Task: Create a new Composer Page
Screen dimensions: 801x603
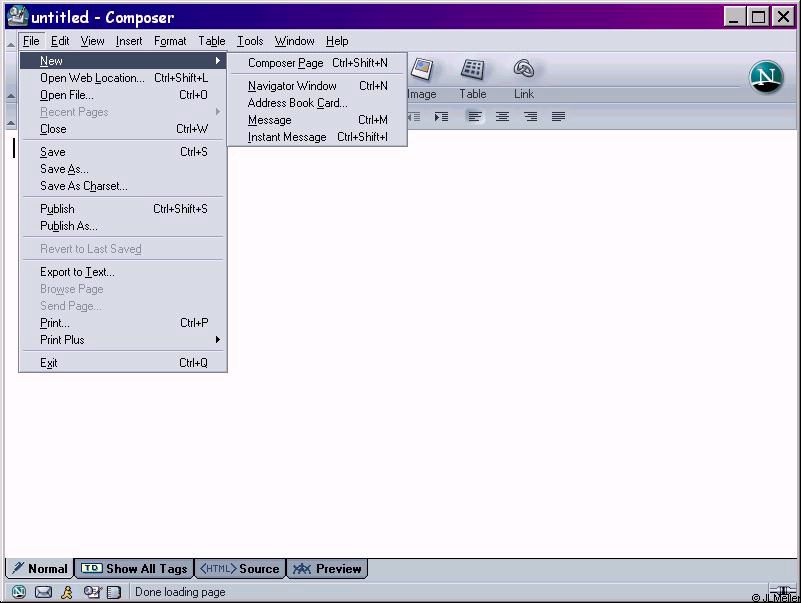Action: [x=317, y=63]
